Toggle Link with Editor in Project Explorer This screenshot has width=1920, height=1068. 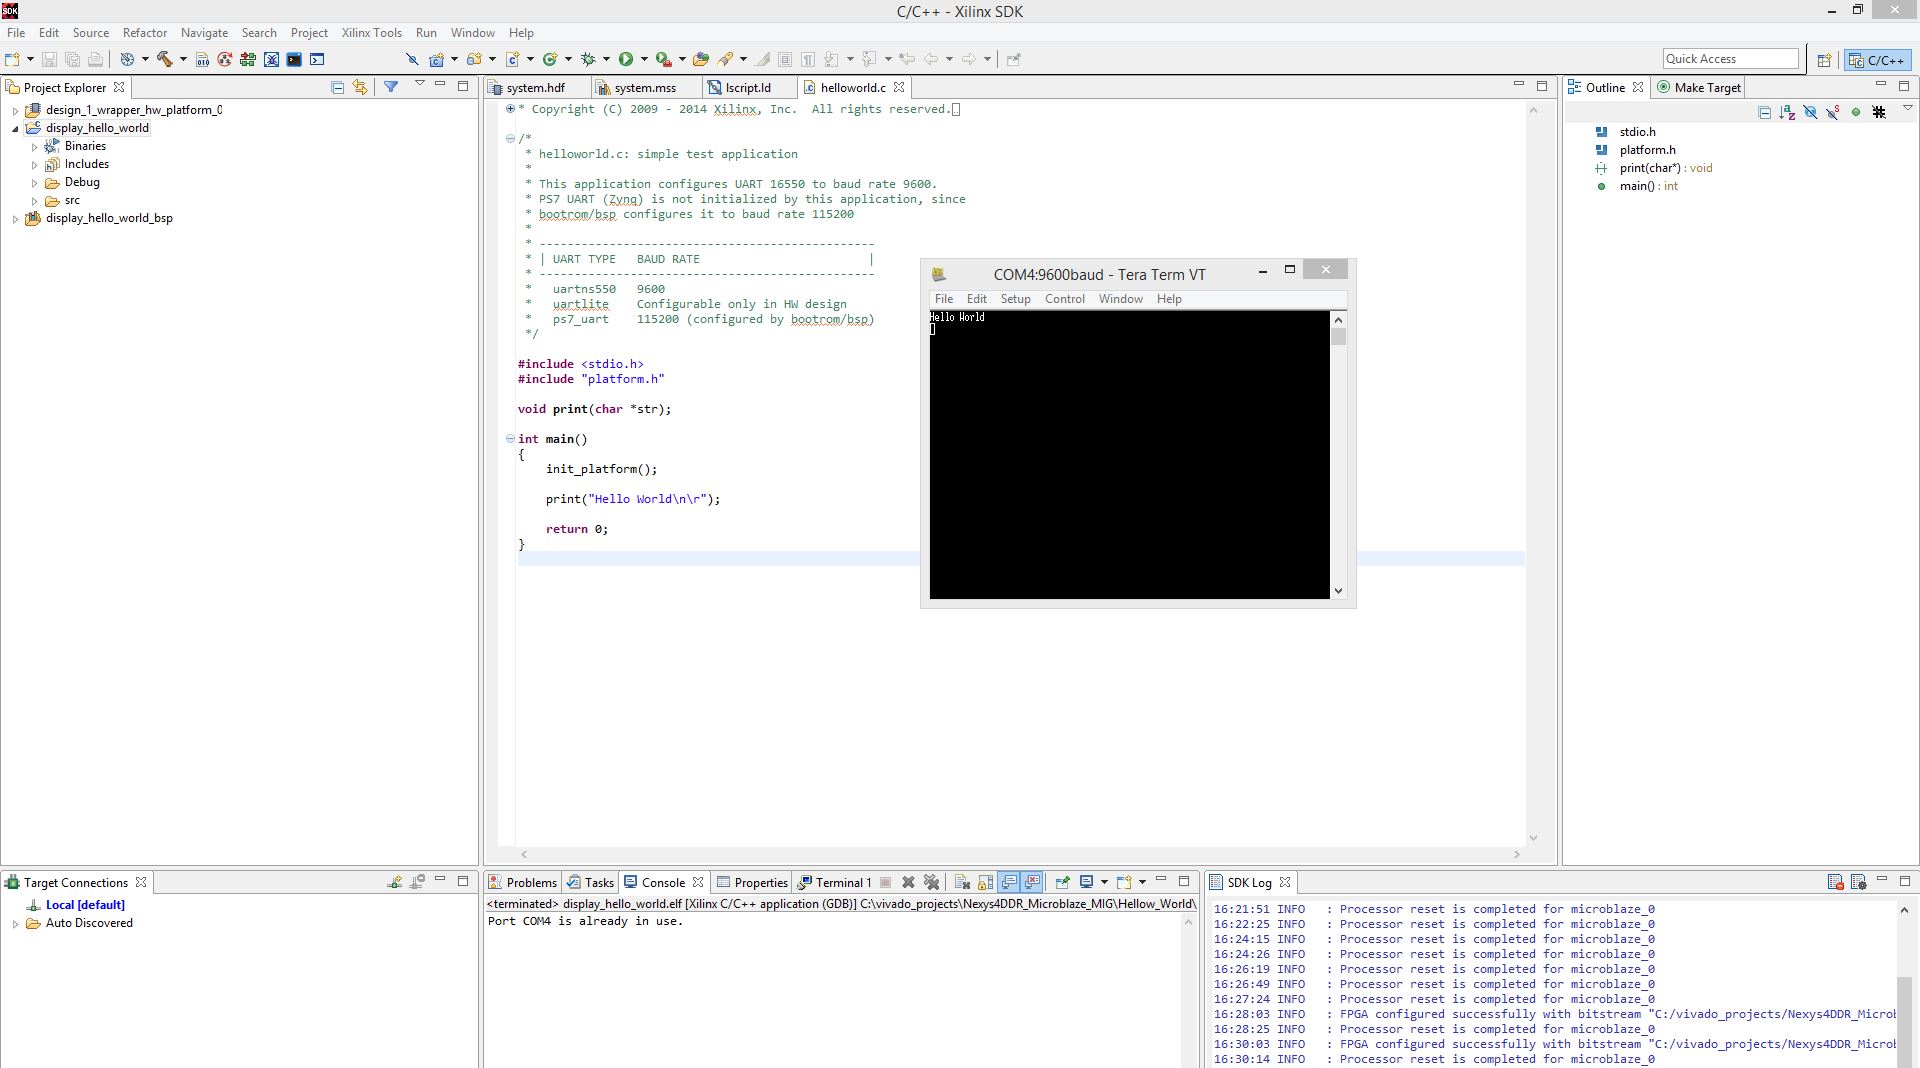point(360,87)
